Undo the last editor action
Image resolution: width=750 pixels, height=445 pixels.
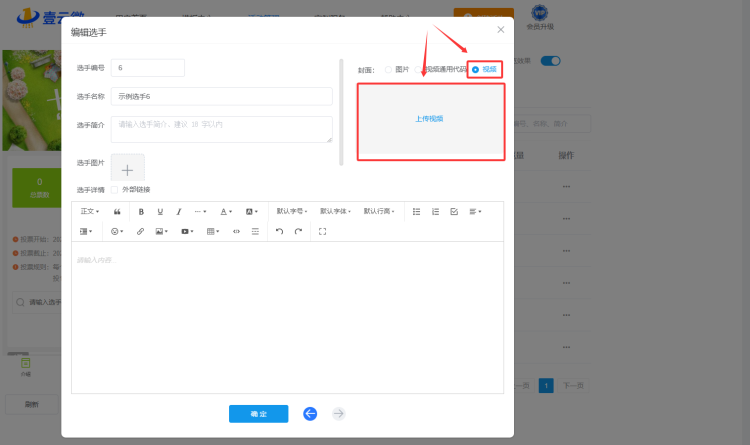pyautogui.click(x=280, y=231)
